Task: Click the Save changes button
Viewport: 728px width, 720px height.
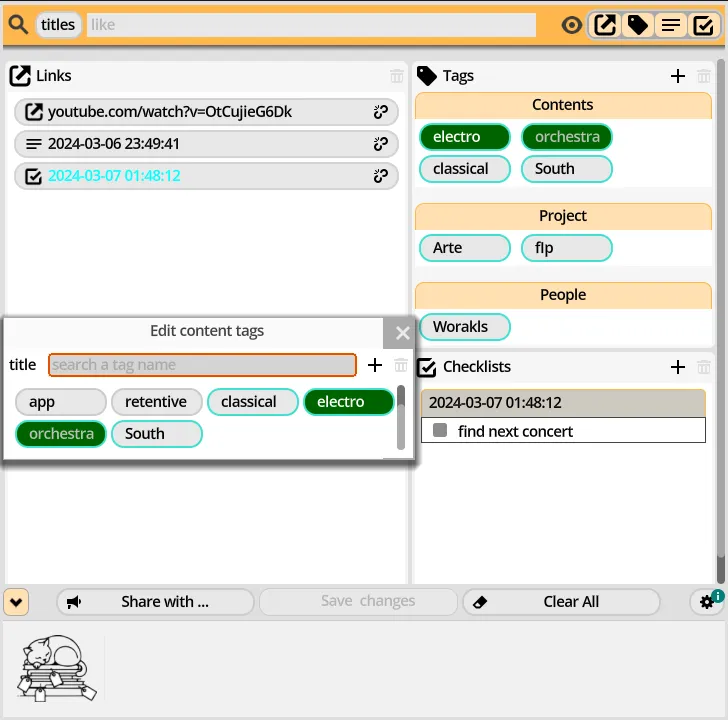Action: [x=358, y=602]
